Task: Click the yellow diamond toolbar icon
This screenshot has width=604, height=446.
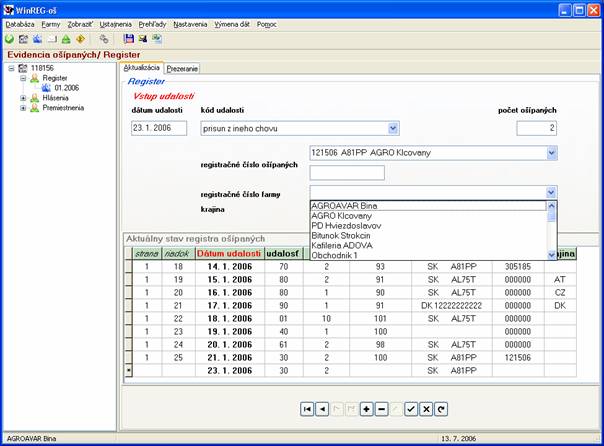Action: click(80, 38)
